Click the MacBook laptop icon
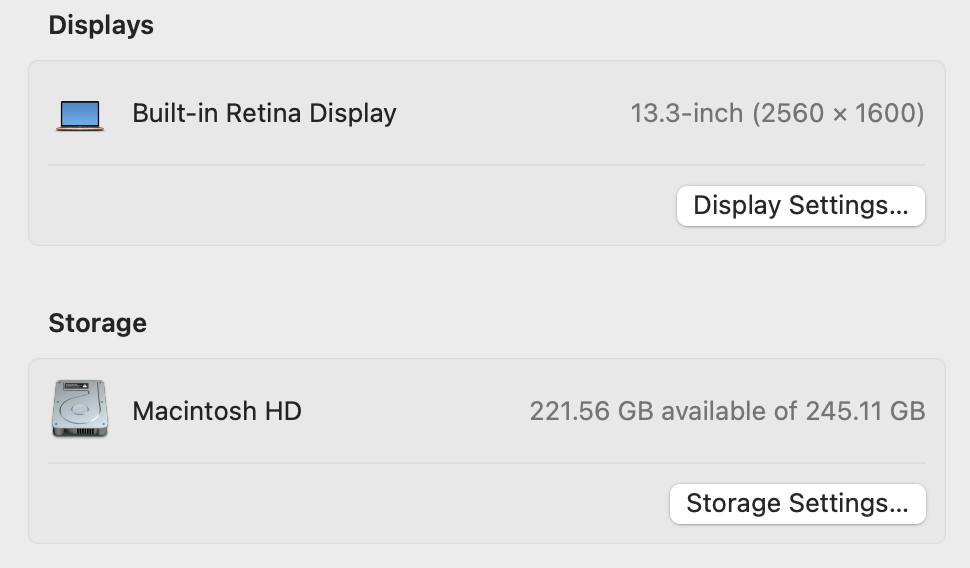This screenshot has height=568, width=970. click(x=79, y=114)
